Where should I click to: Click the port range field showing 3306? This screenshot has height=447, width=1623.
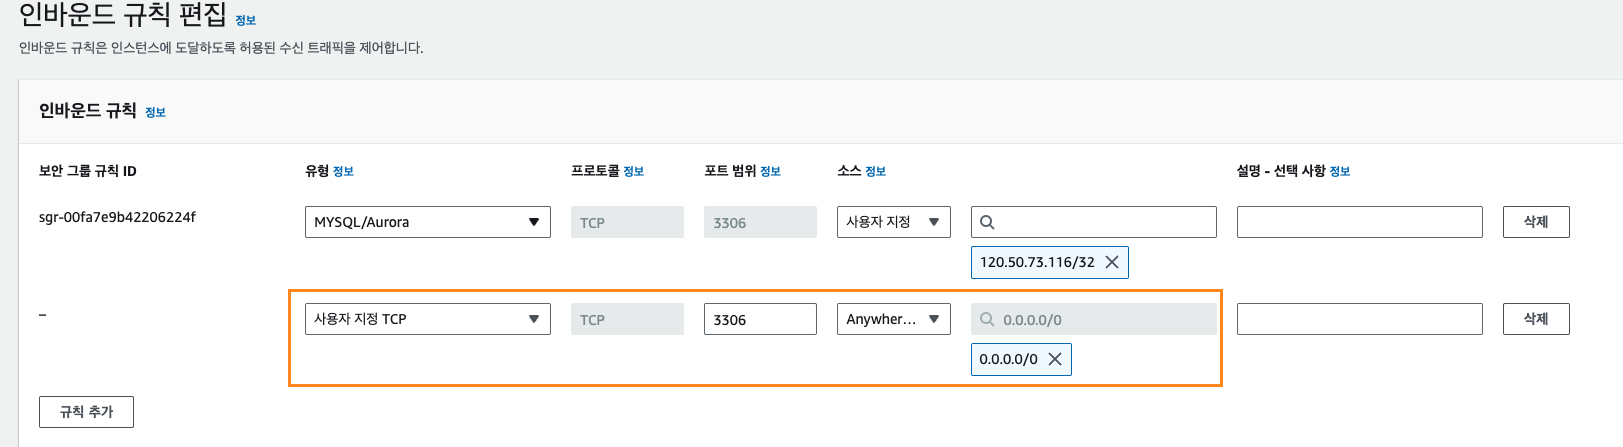point(760,319)
